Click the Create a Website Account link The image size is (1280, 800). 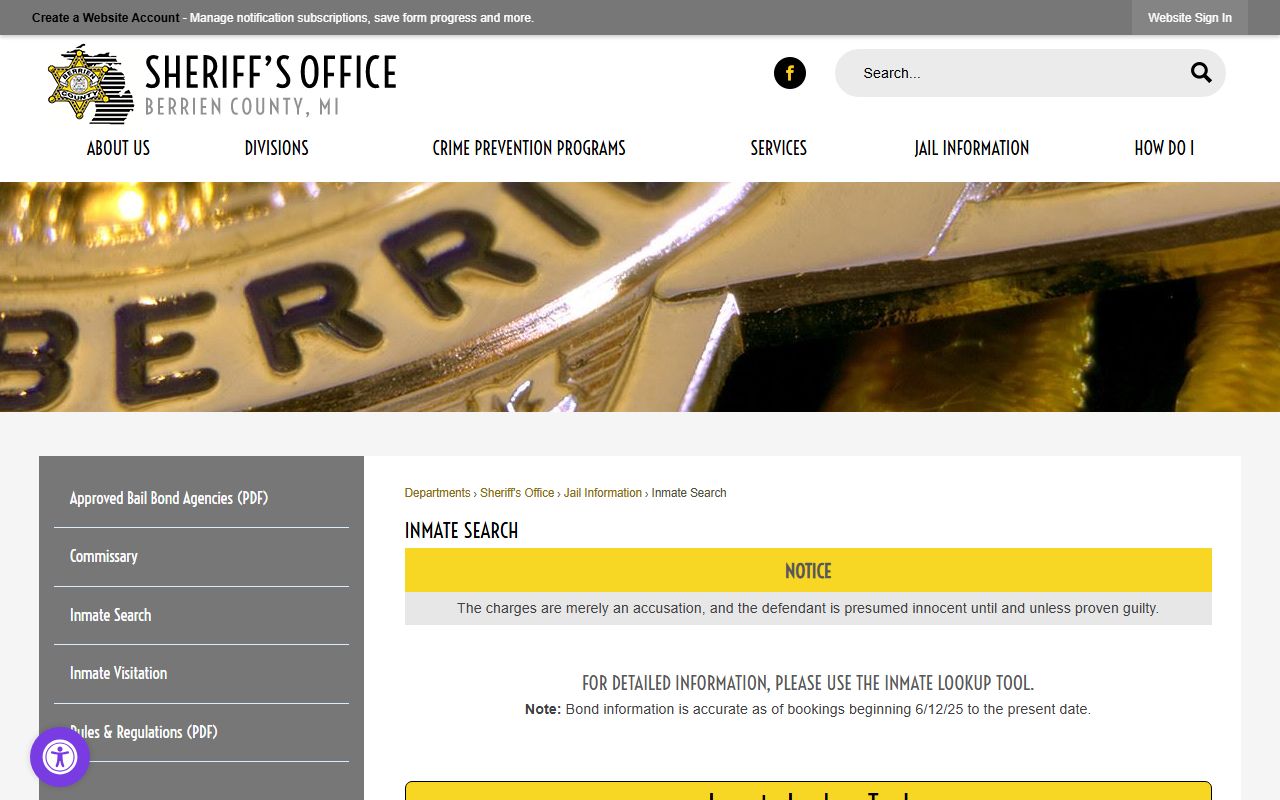106,18
